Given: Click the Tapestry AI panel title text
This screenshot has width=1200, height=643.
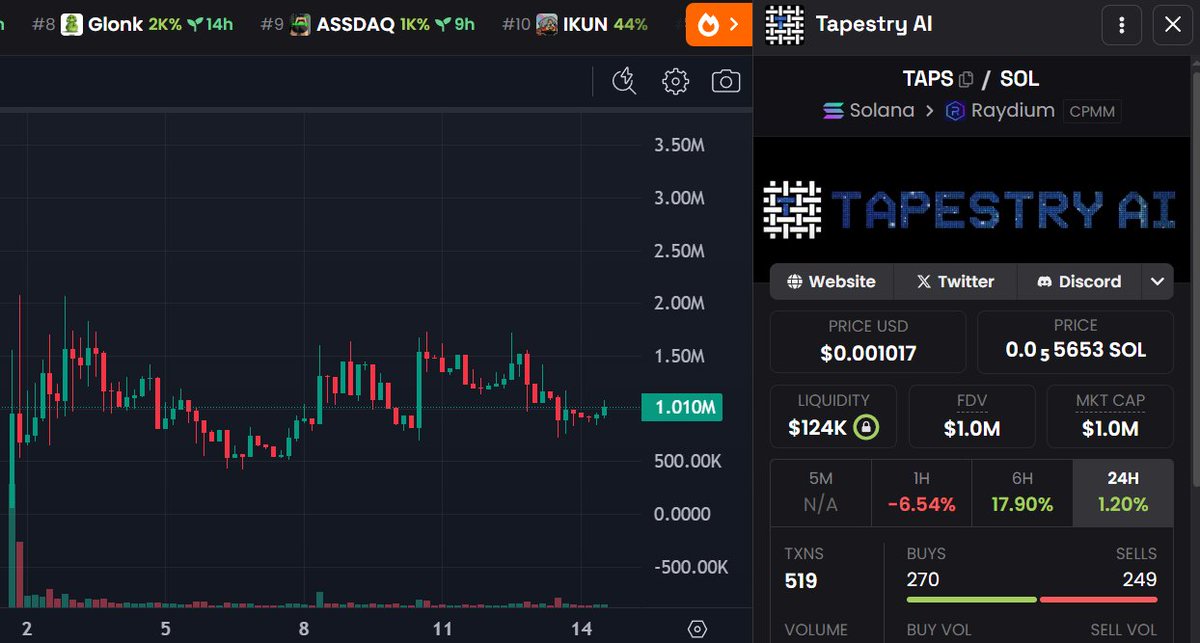Looking at the screenshot, I should (874, 24).
